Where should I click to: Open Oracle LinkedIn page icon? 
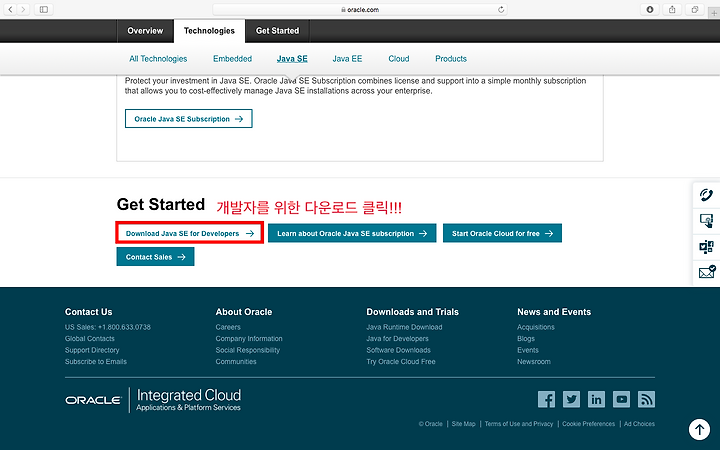[596, 399]
